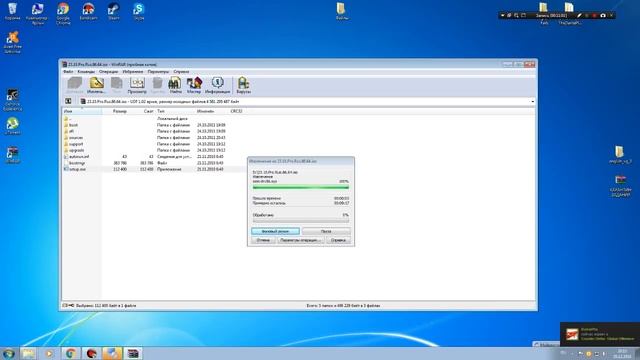Open the Bandicam desktop shortcut
The height and width of the screenshot is (360, 640).
click(88, 11)
